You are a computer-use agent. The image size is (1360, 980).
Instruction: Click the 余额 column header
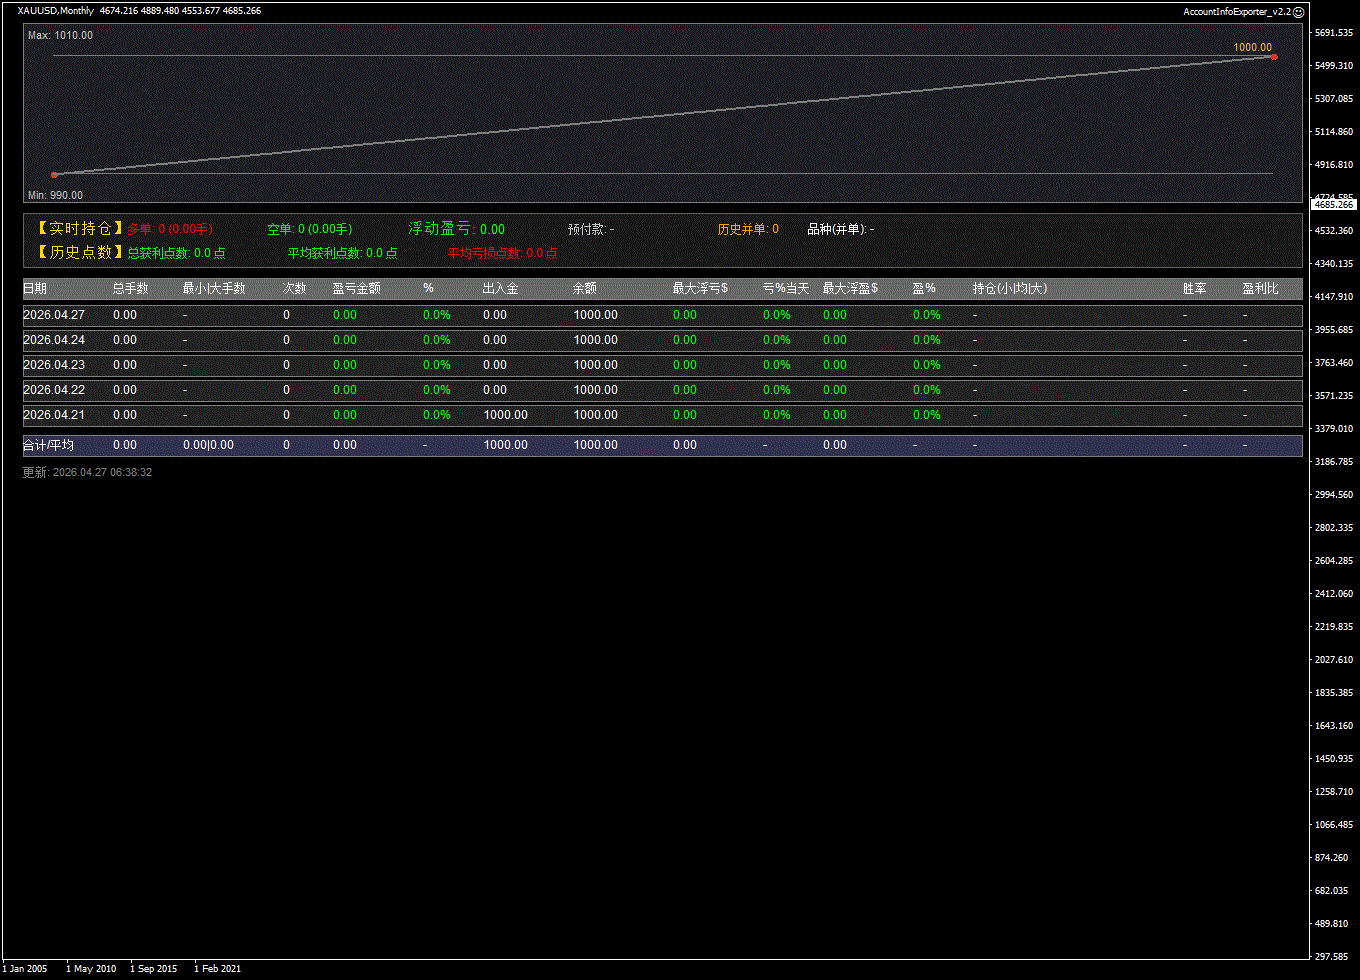[584, 289]
